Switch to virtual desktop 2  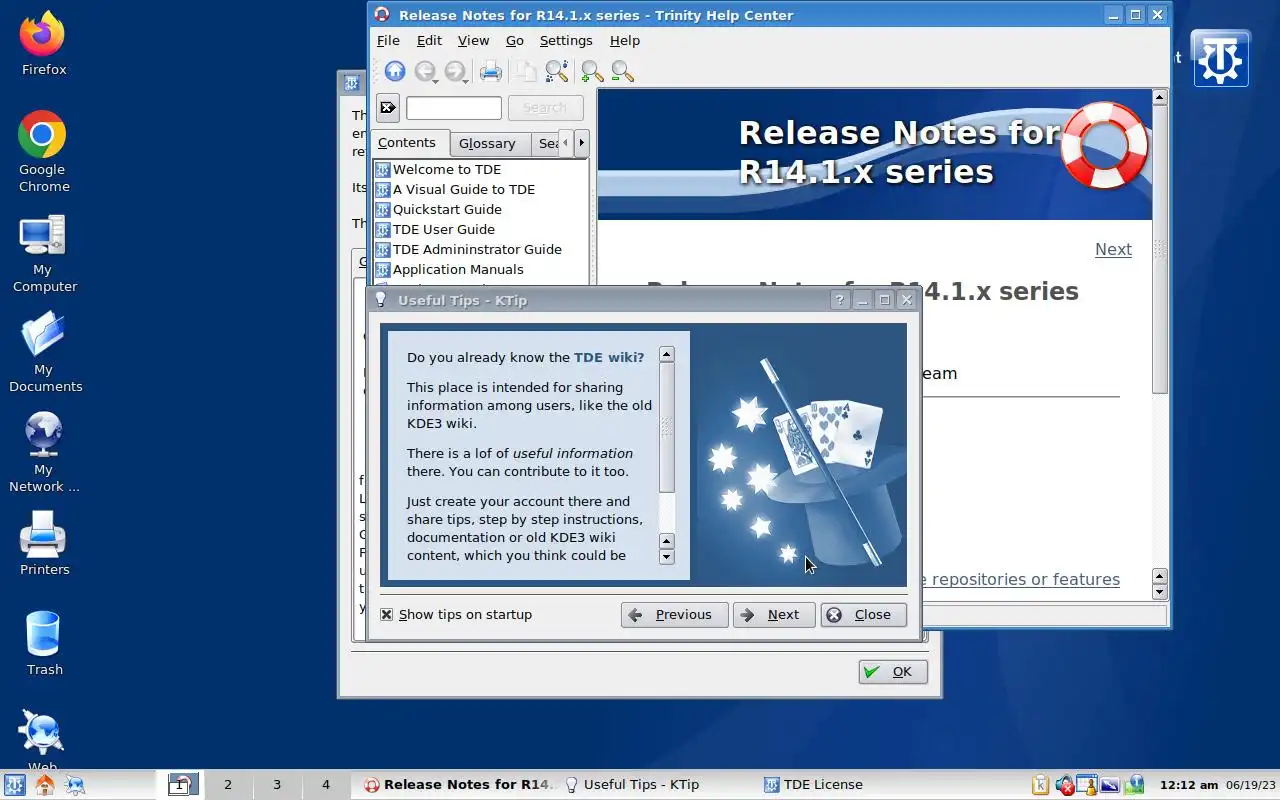click(x=228, y=785)
